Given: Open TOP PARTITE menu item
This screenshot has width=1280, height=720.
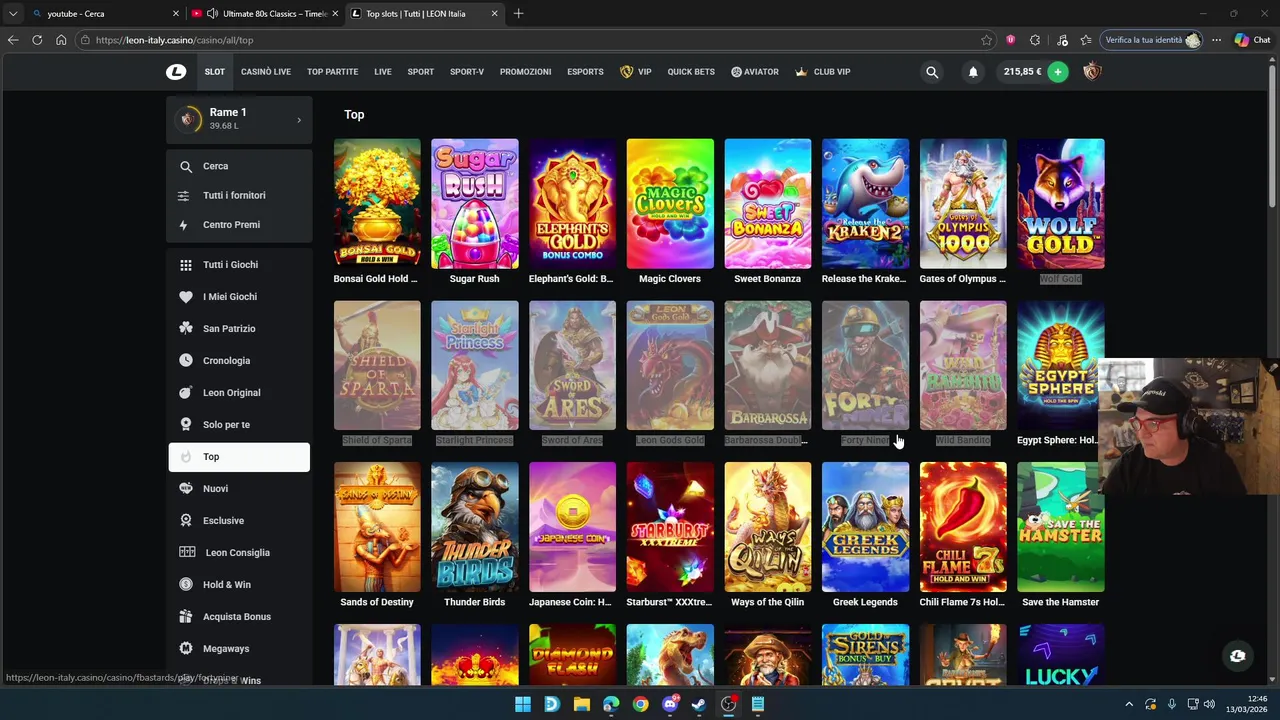Looking at the screenshot, I should 332,72.
